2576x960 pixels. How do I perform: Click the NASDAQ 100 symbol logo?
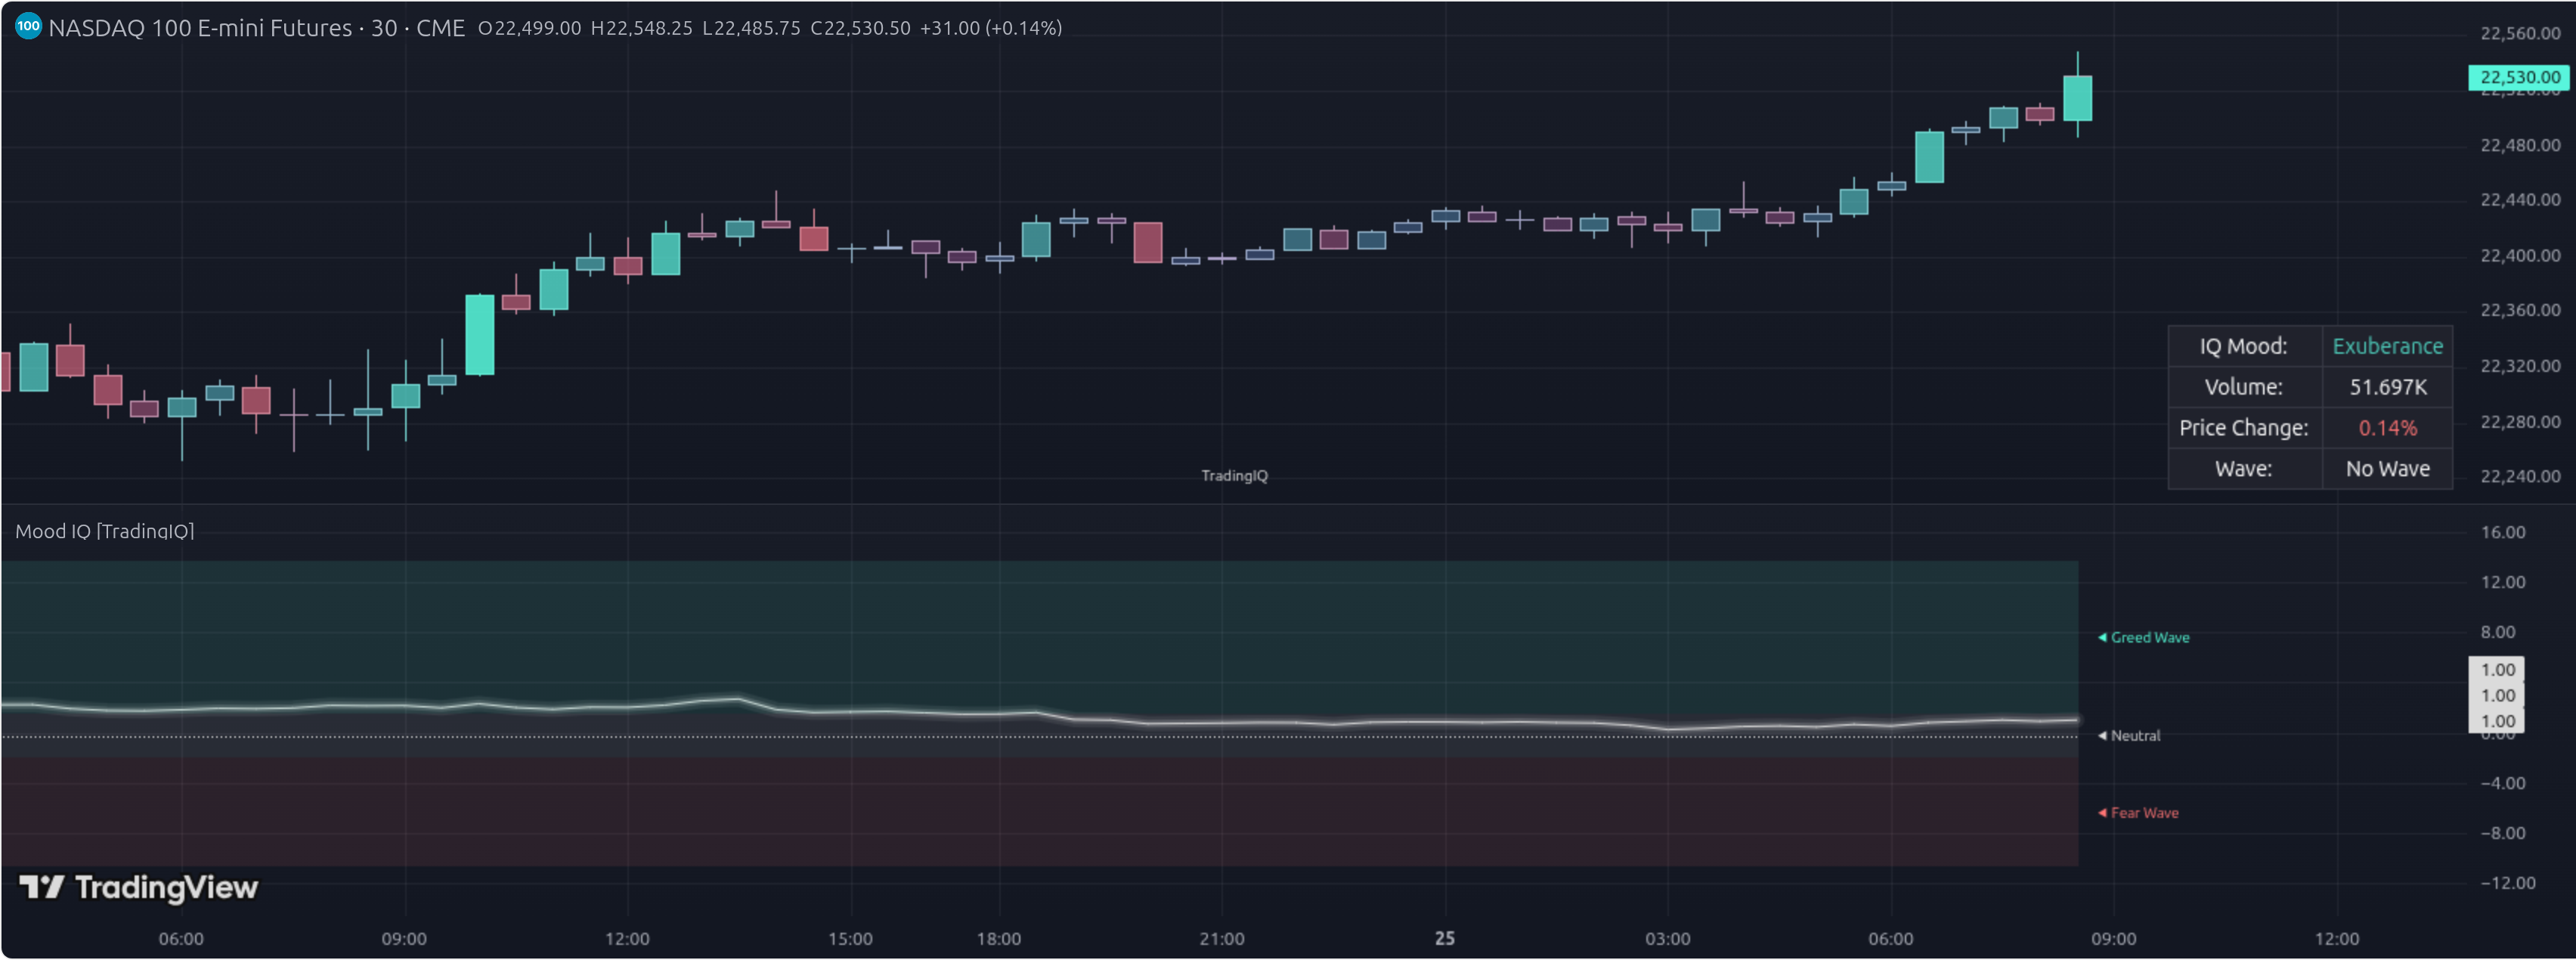click(28, 27)
